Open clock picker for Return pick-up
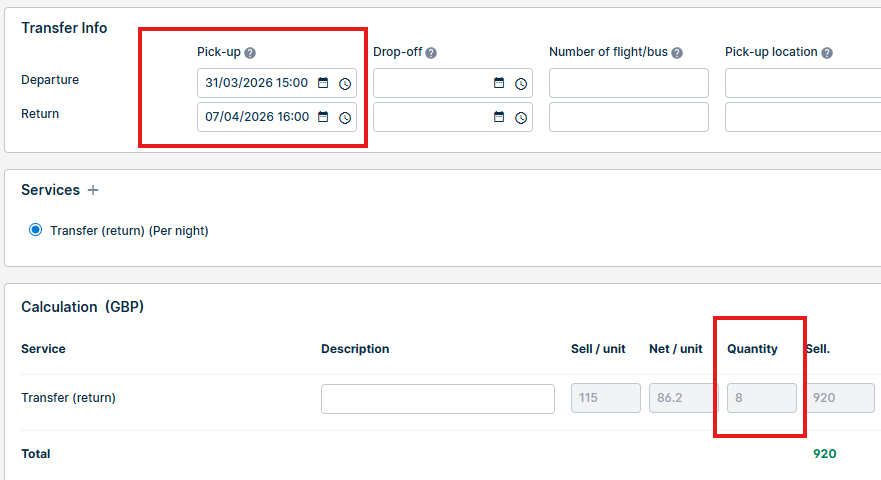 345,117
